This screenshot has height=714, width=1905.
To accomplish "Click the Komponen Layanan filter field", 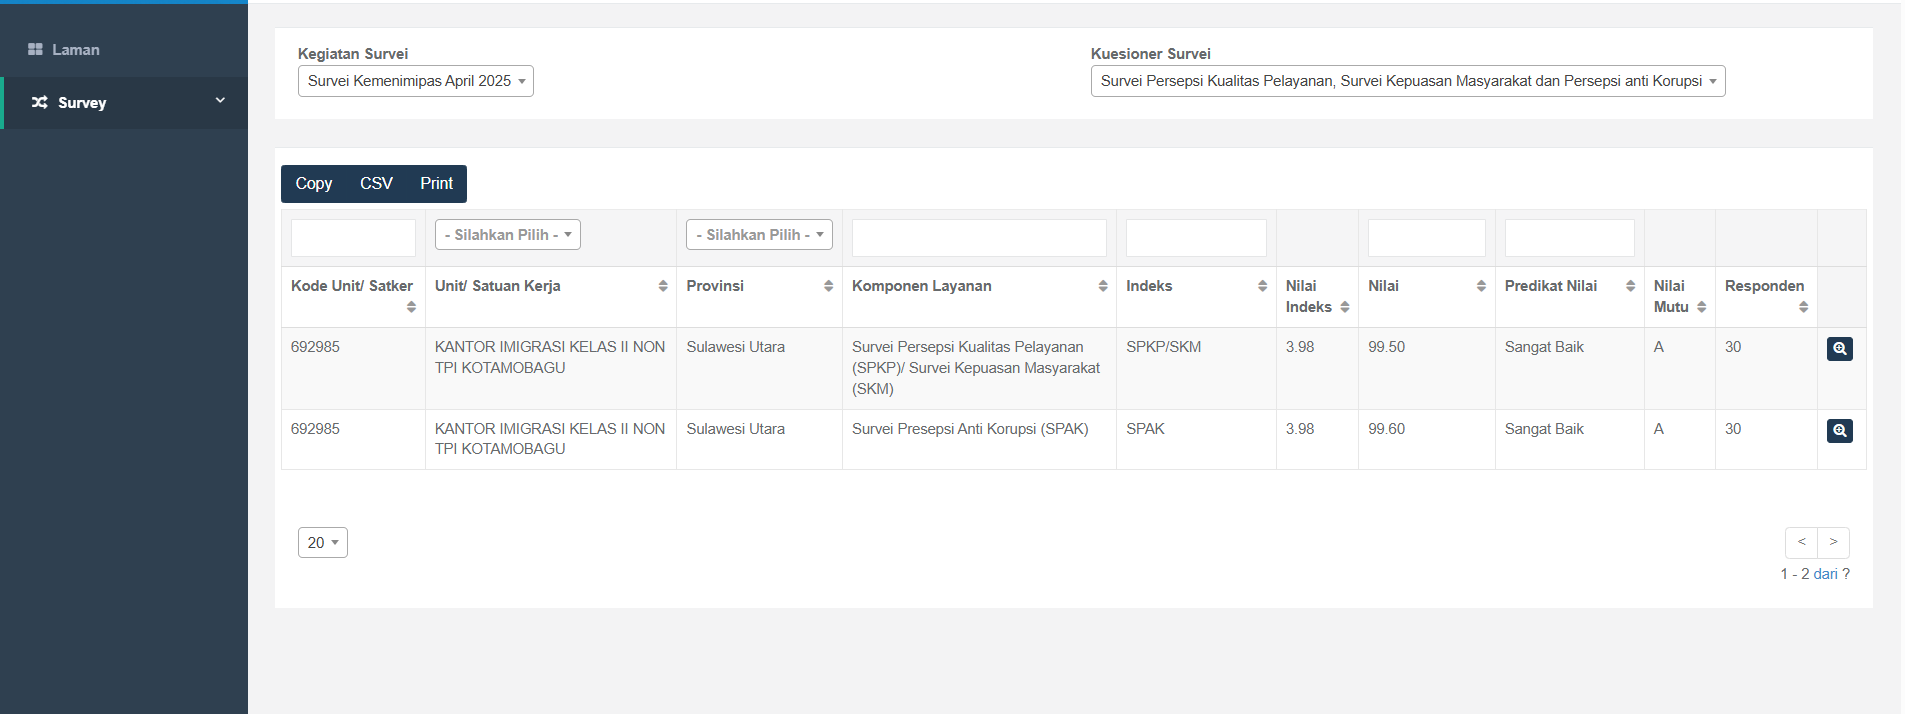I will point(979,238).
